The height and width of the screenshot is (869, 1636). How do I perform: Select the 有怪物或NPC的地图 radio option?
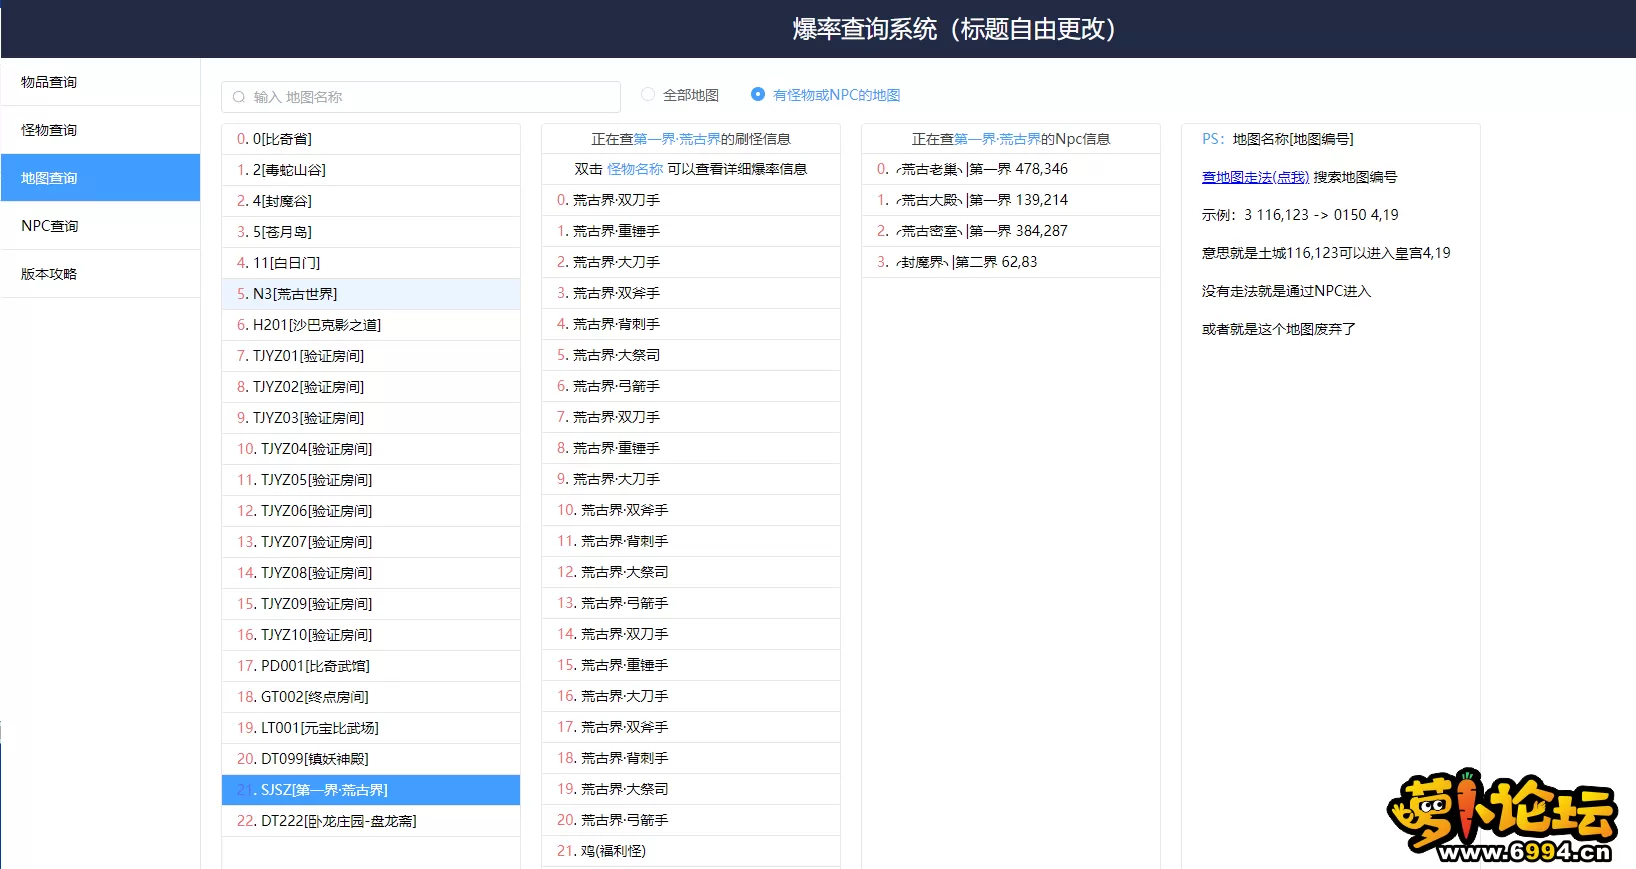(826, 95)
